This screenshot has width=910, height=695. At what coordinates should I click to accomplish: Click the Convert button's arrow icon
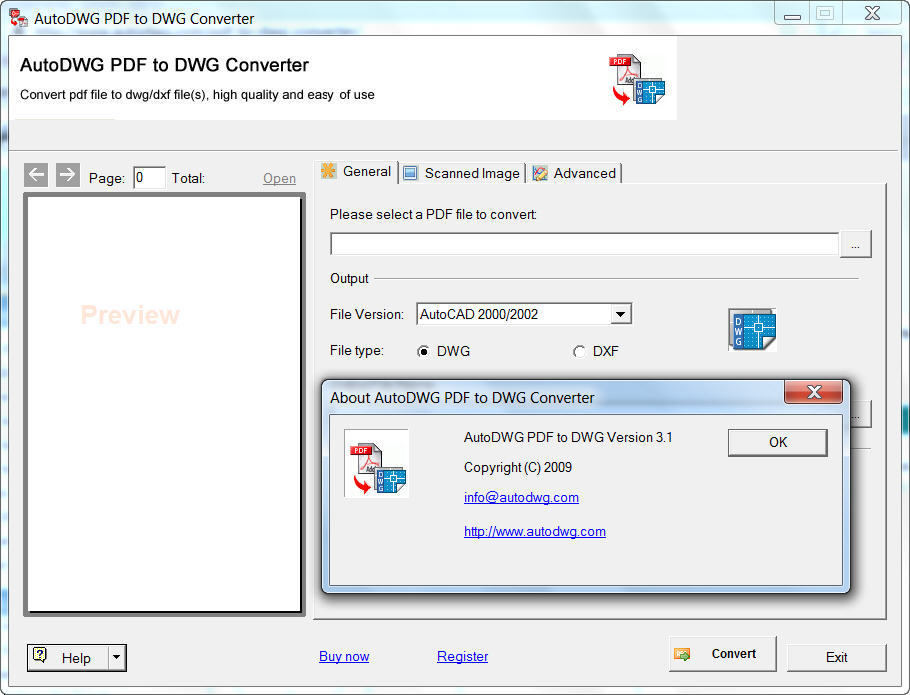(682, 654)
